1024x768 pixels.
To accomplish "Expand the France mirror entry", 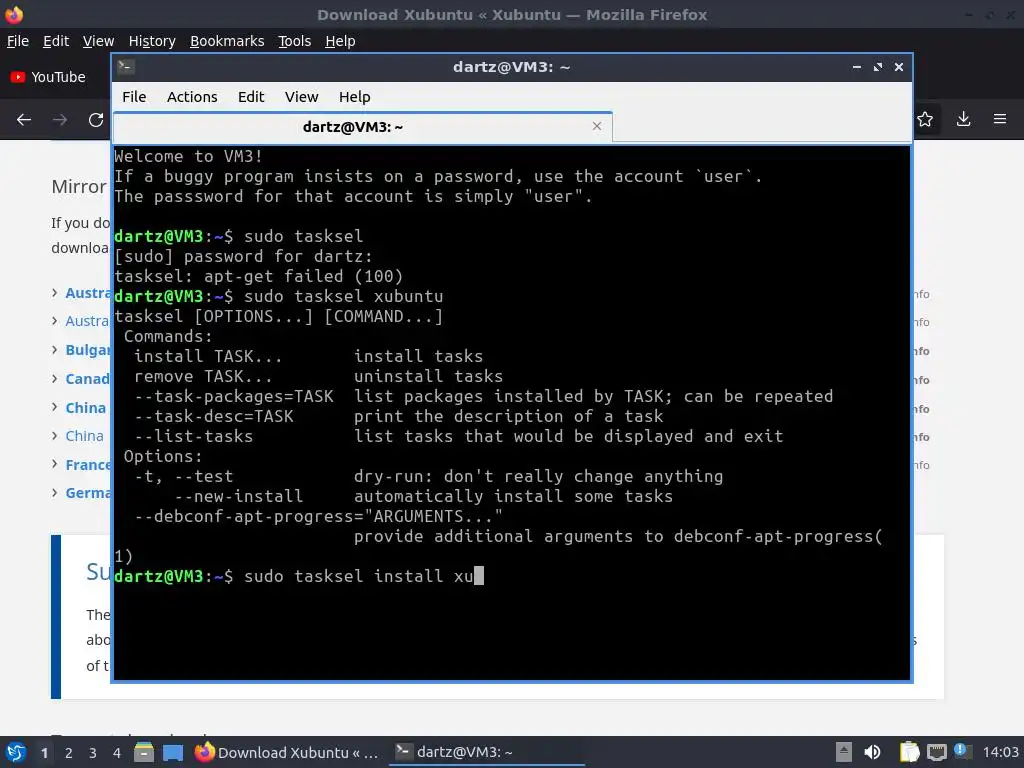I will tap(55, 464).
